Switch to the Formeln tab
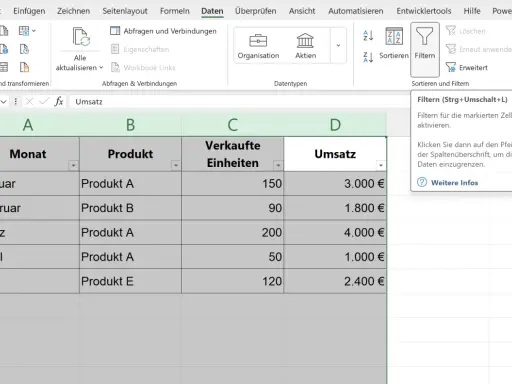 coord(175,11)
